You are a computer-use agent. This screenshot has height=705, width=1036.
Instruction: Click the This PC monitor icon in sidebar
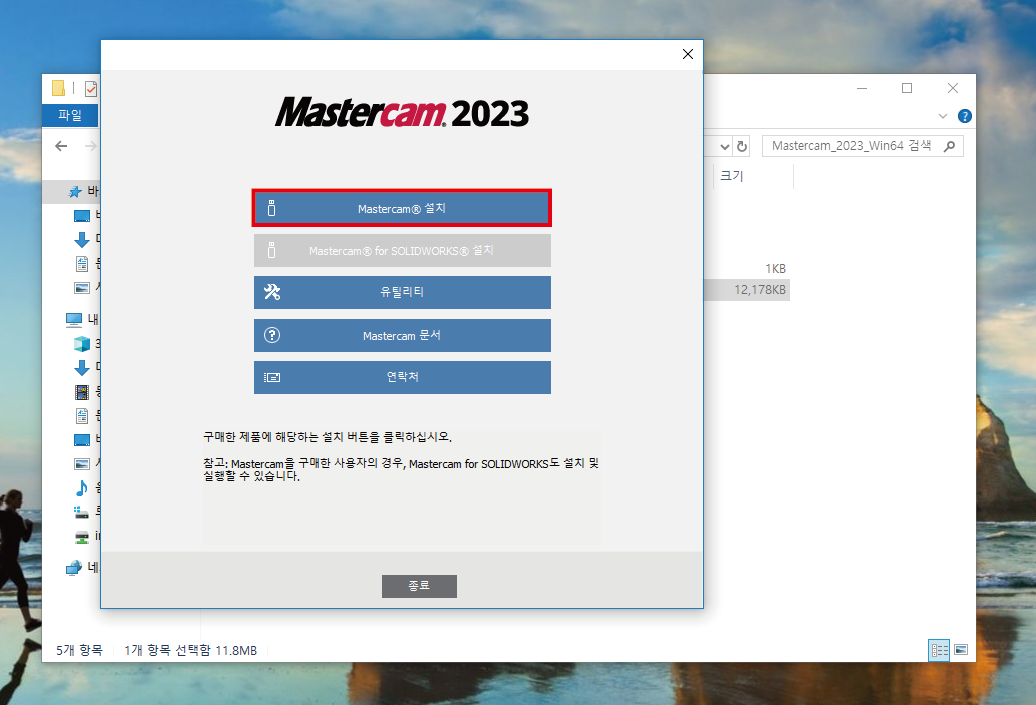click(x=73, y=320)
